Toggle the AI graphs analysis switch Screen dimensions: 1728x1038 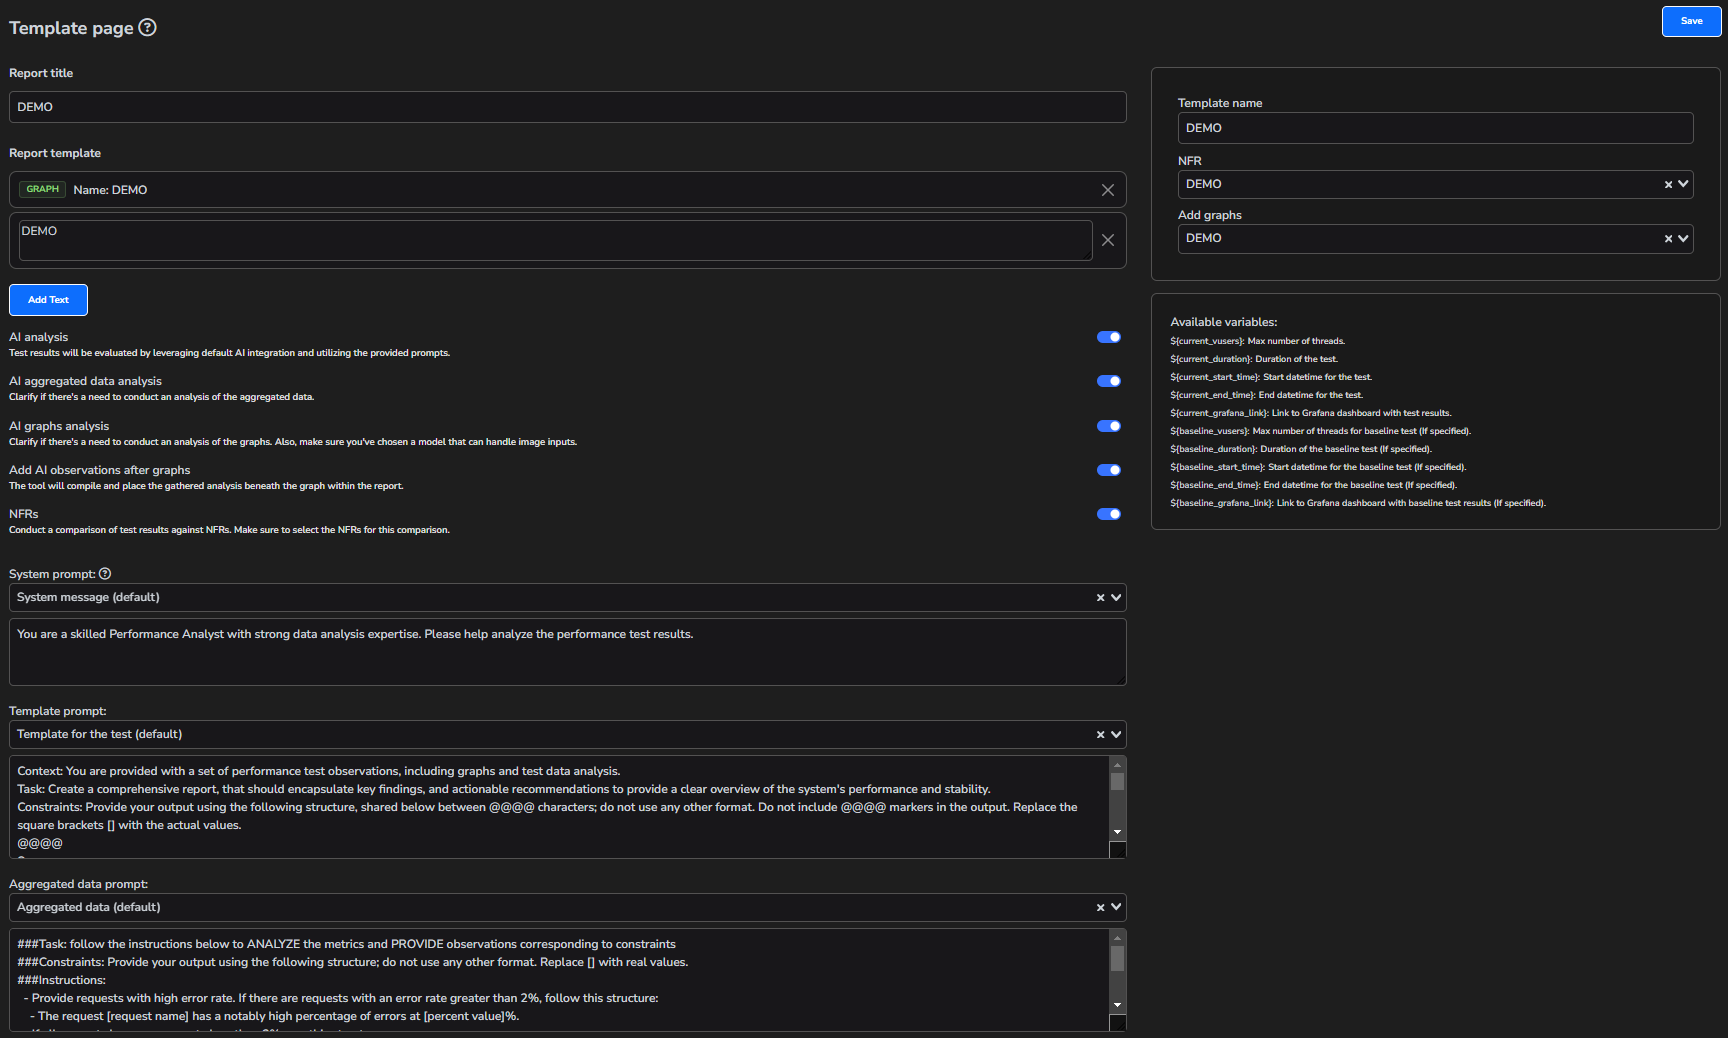[x=1109, y=426]
